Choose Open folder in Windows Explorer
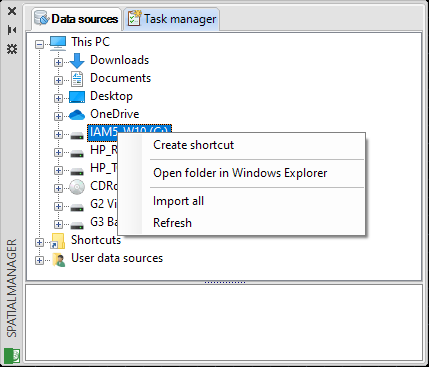The height and width of the screenshot is (367, 429). [x=241, y=173]
